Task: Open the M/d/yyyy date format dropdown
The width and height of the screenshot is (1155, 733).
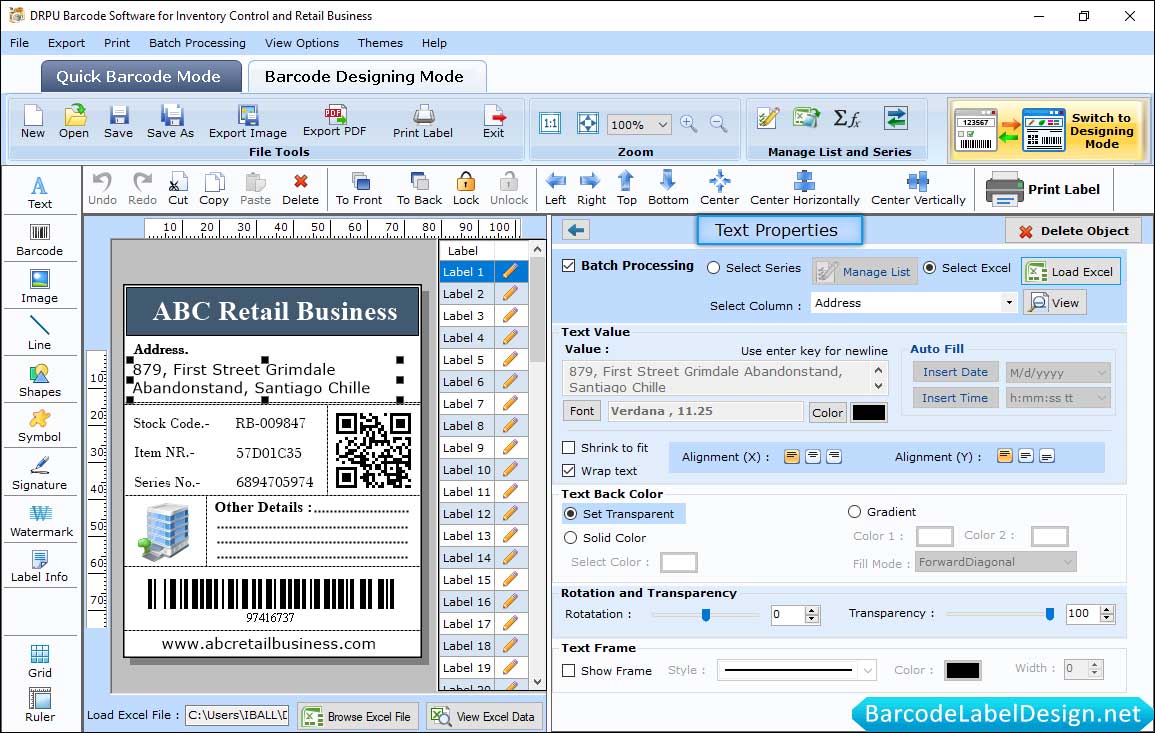Action: point(1102,373)
